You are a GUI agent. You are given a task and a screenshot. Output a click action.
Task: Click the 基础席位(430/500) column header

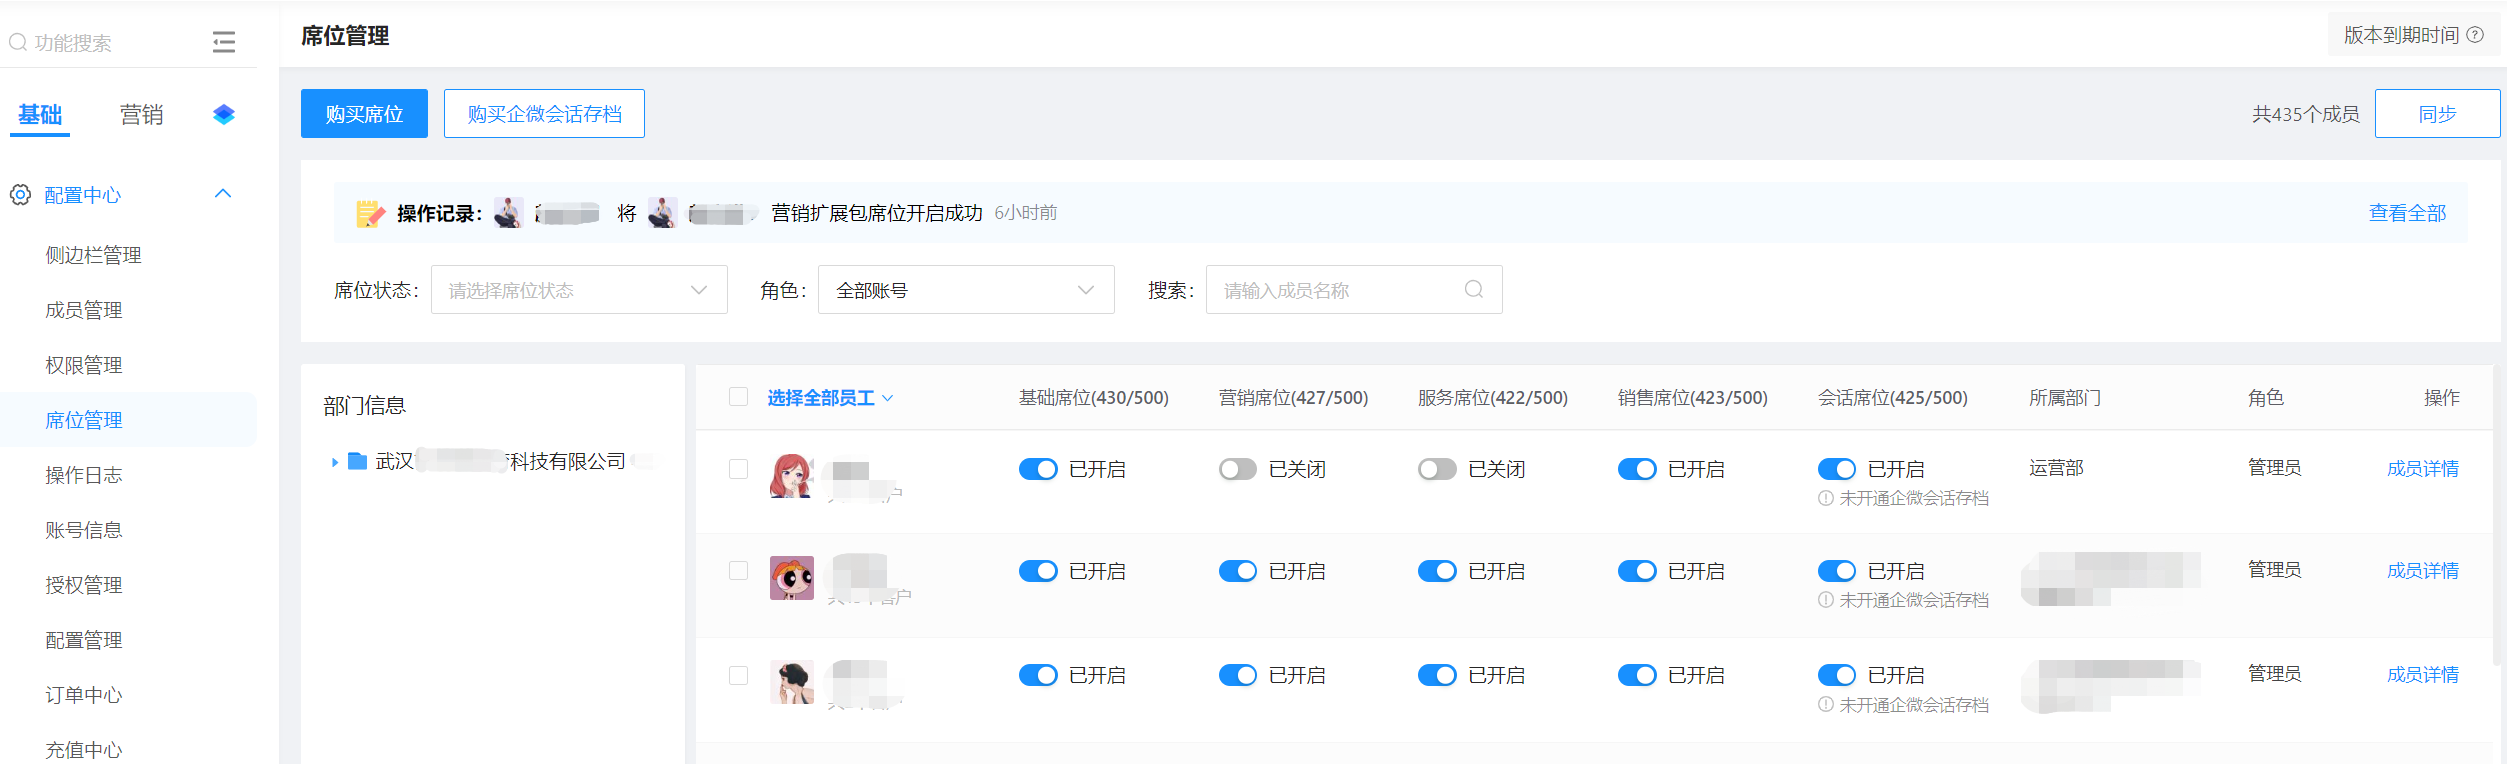1093,398
